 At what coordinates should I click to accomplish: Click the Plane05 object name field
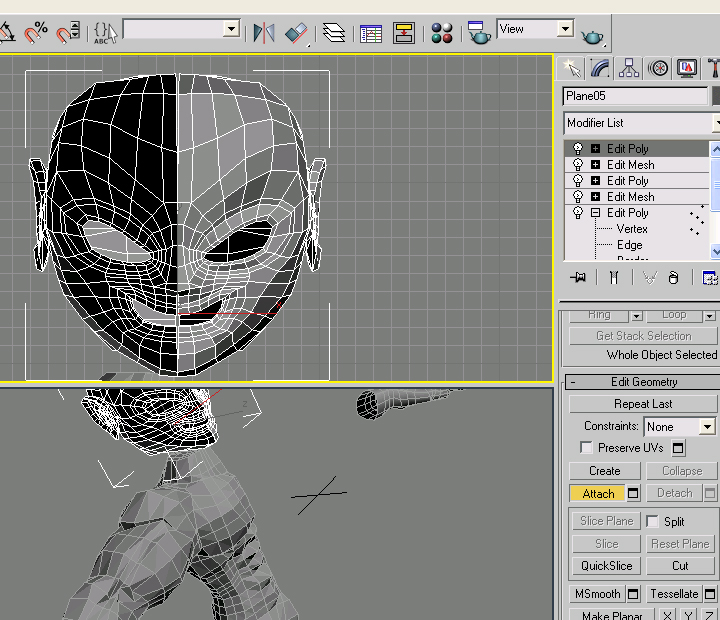coord(634,96)
